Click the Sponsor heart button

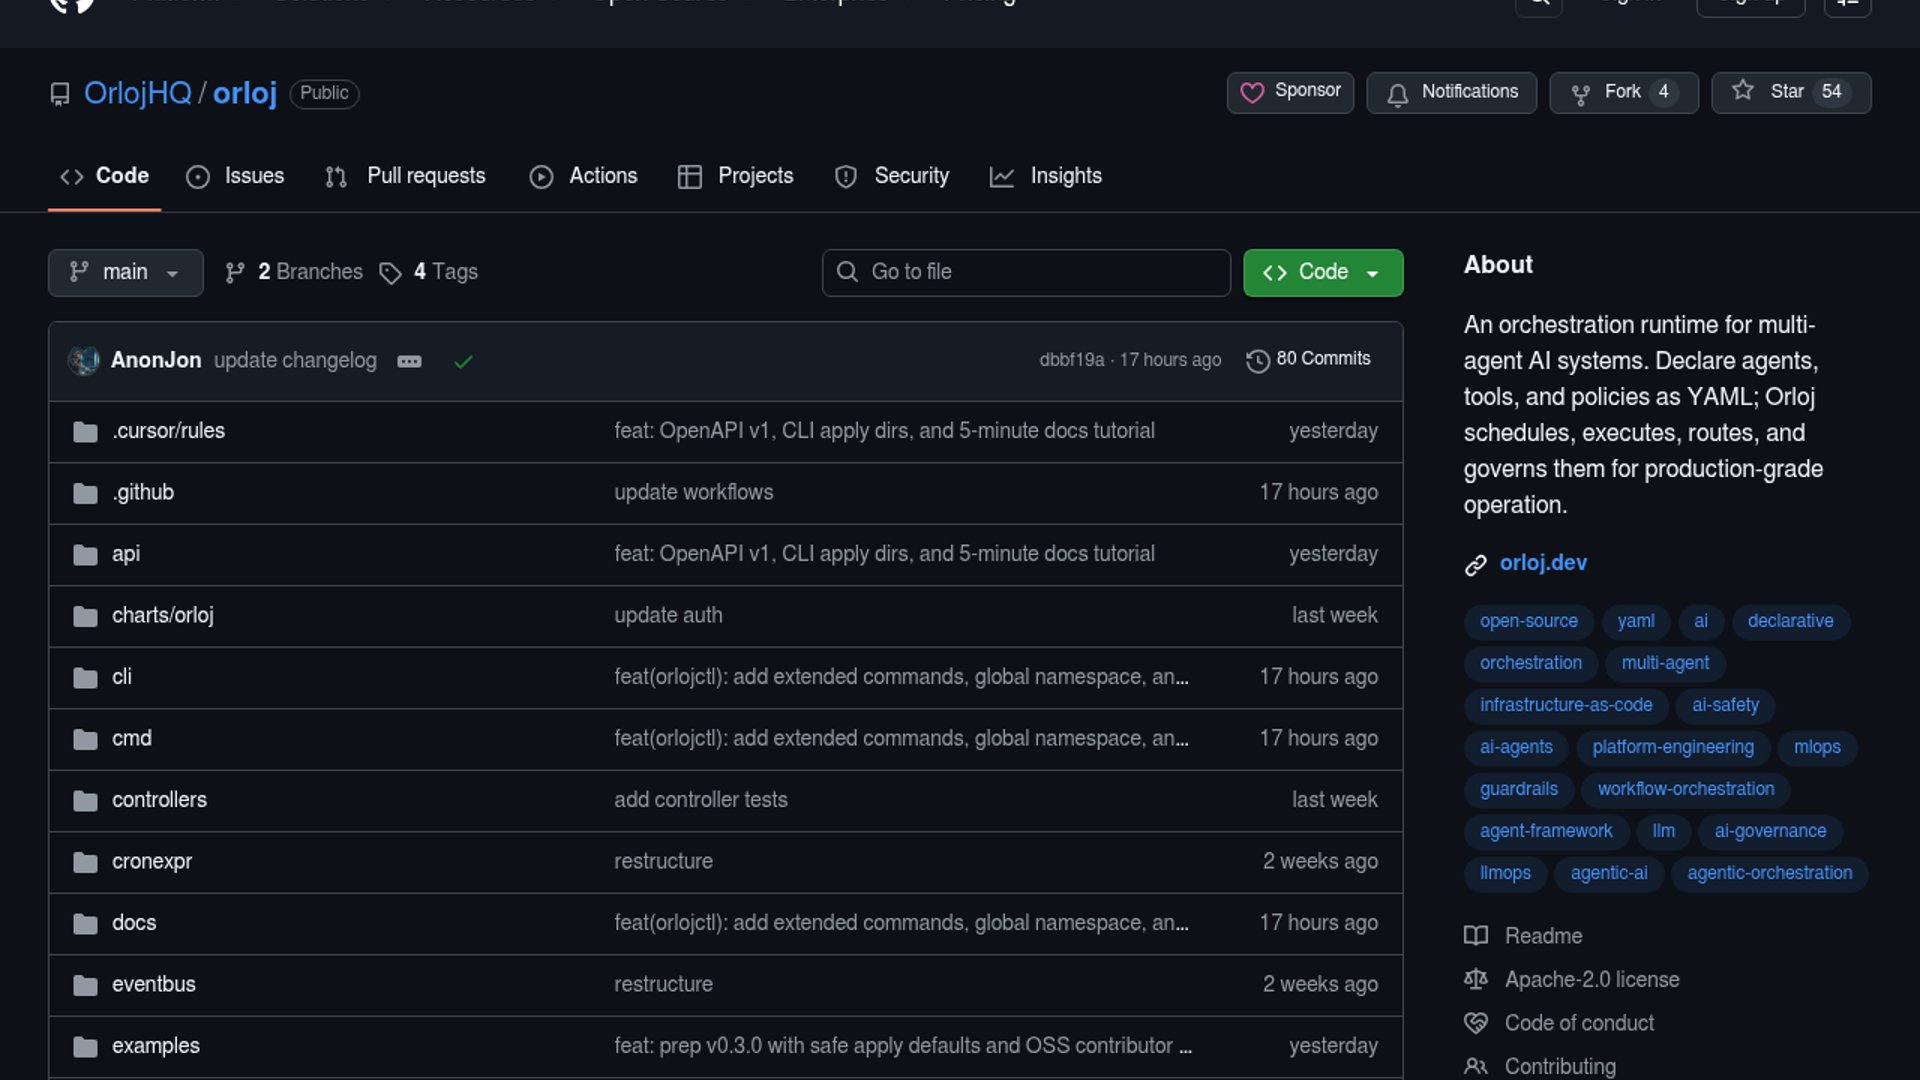[x=1290, y=92]
